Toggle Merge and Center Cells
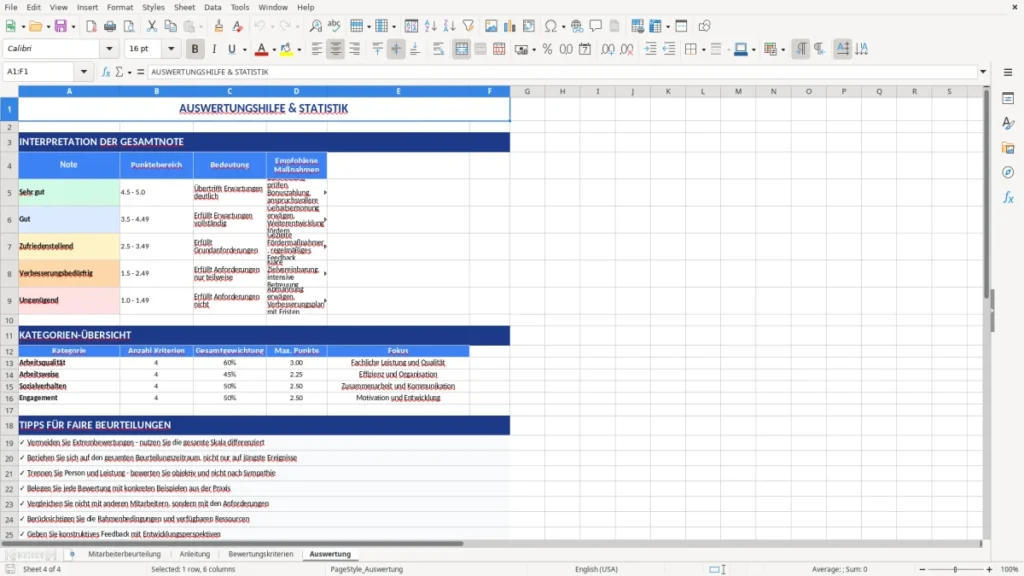The image size is (1024, 576). pos(461,49)
